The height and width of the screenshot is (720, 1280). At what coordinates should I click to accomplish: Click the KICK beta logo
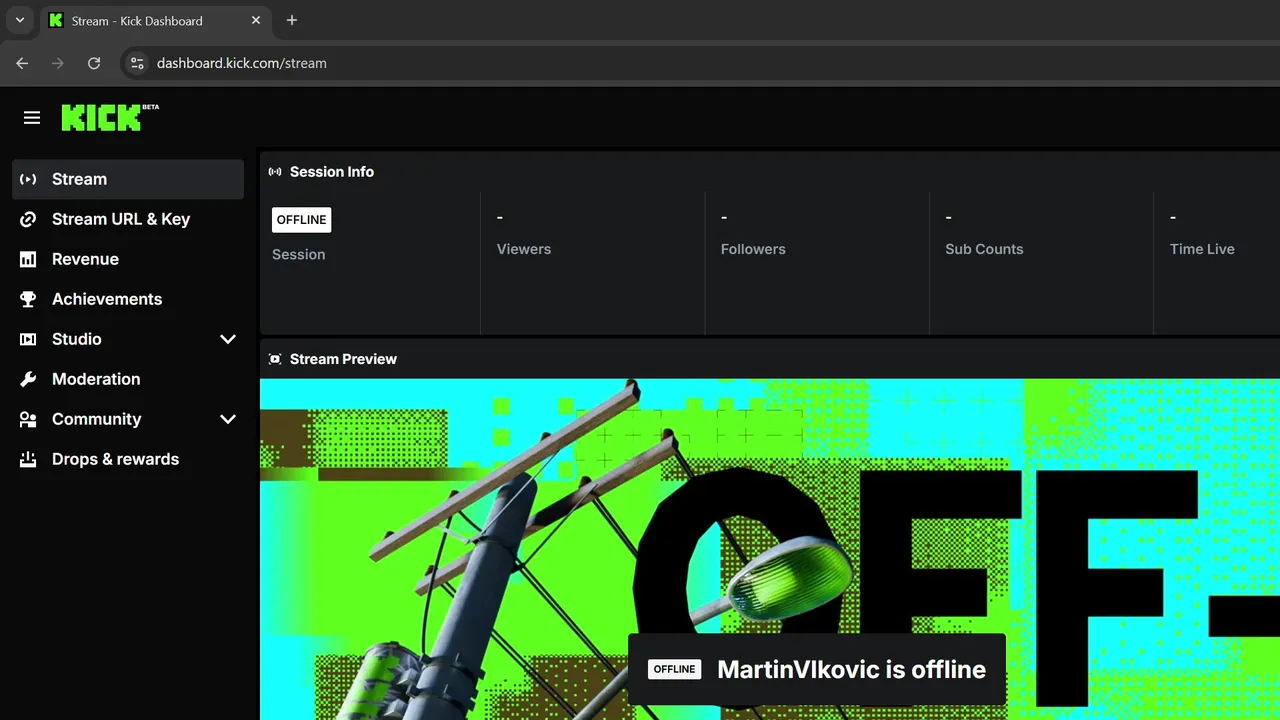(x=110, y=117)
